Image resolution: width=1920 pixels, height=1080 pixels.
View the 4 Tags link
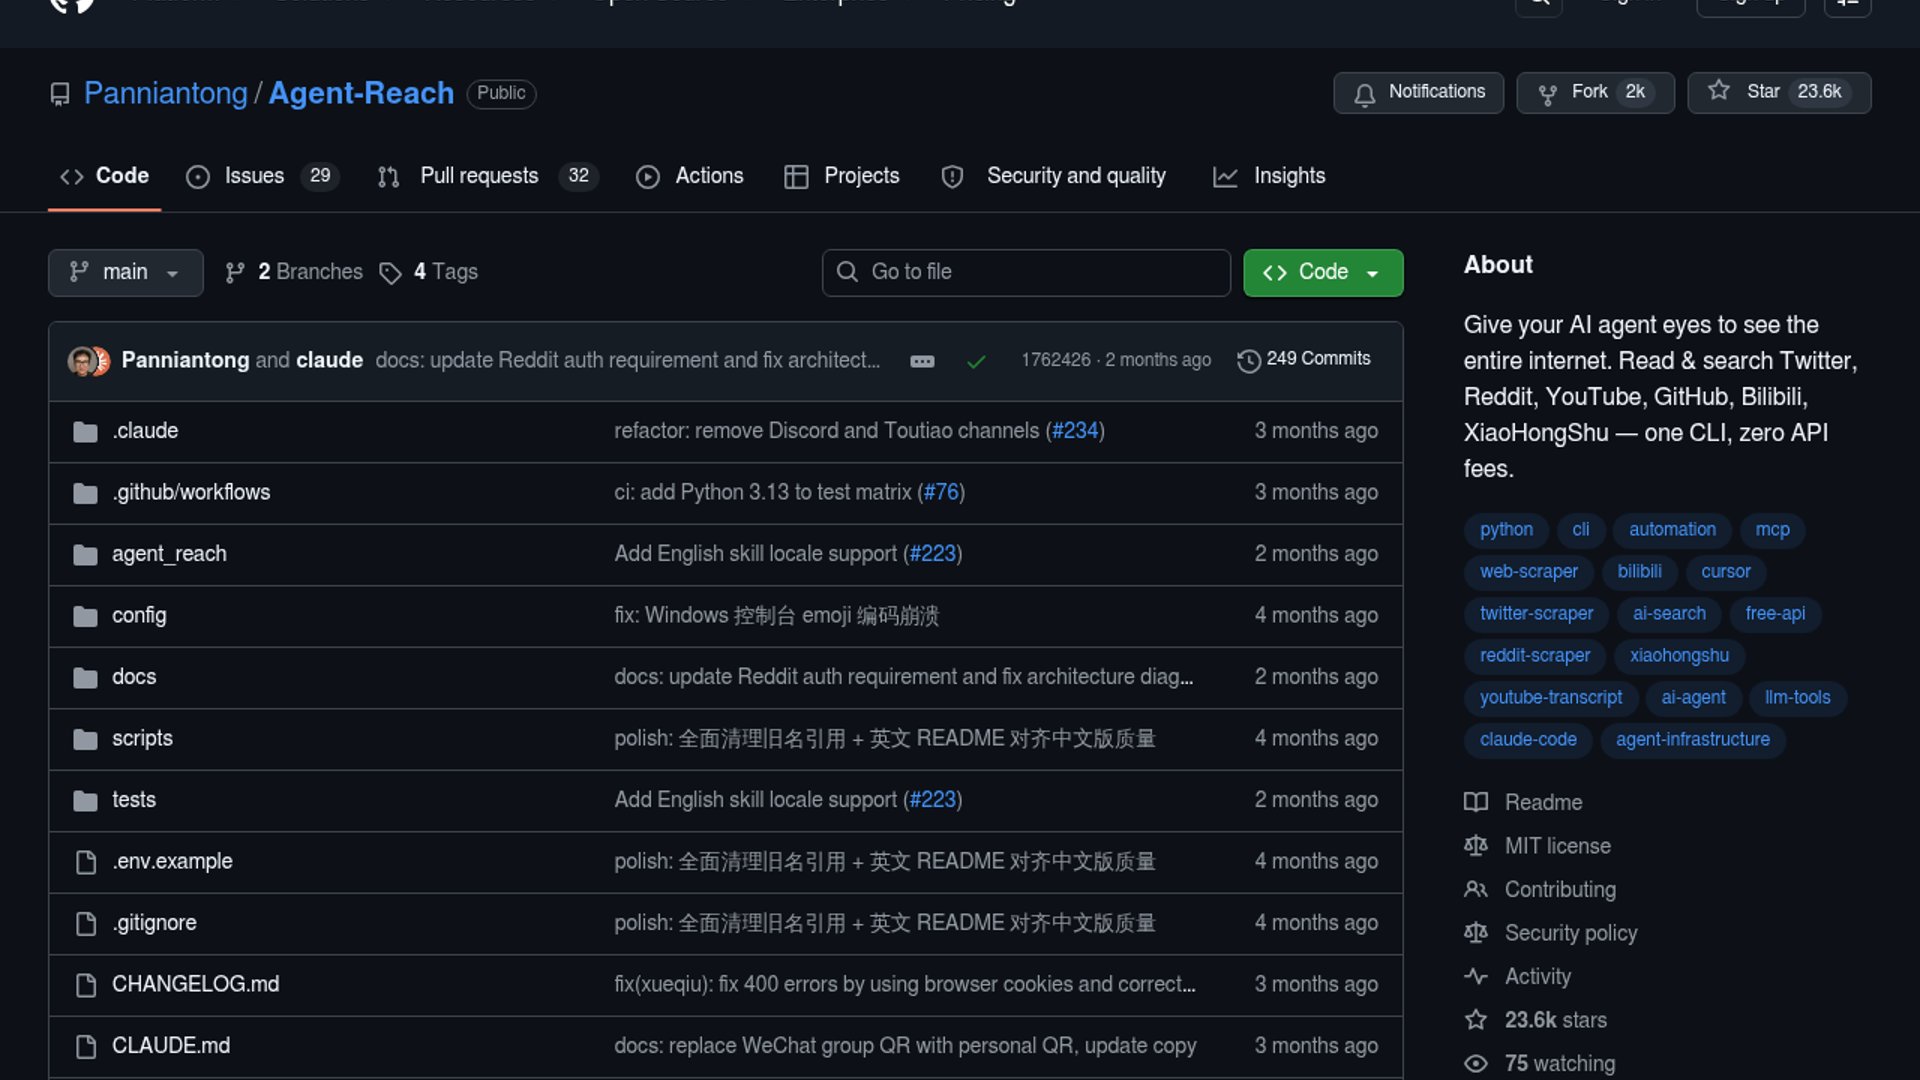click(429, 272)
